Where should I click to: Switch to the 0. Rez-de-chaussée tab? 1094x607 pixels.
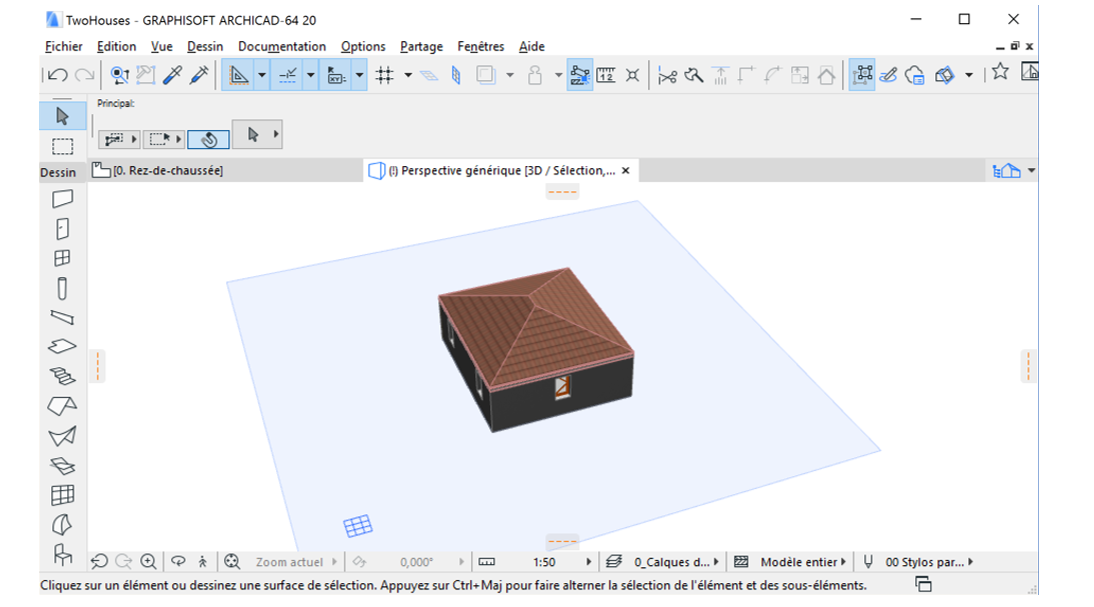coord(168,171)
